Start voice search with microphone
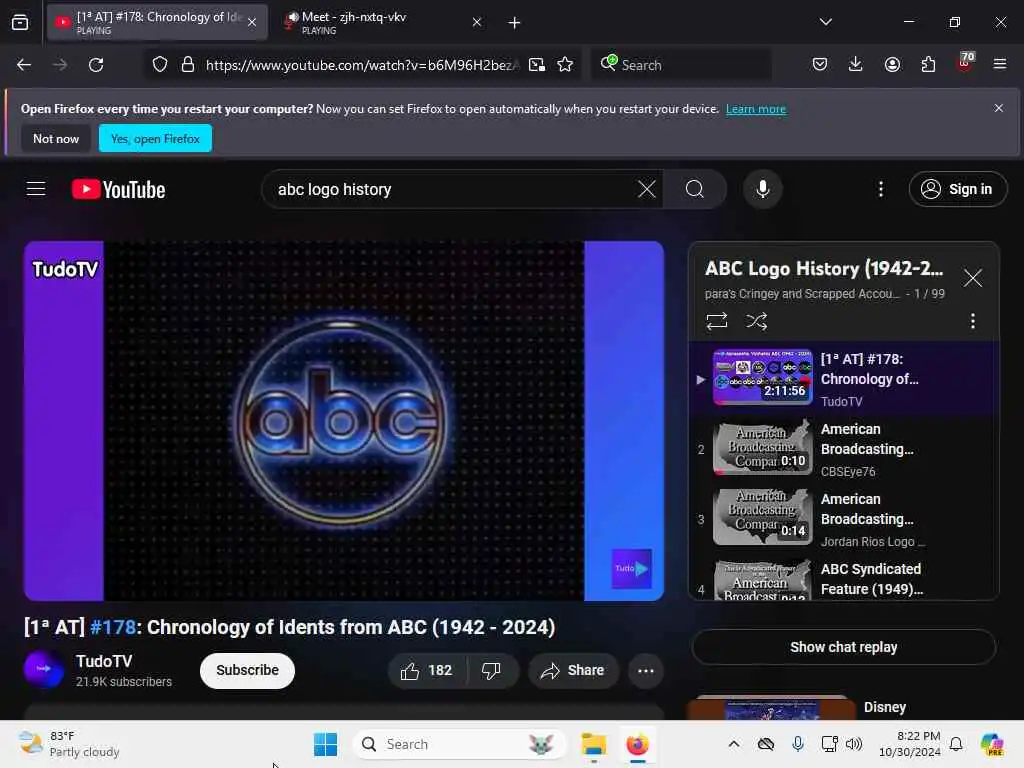The image size is (1024, 768). [x=763, y=189]
